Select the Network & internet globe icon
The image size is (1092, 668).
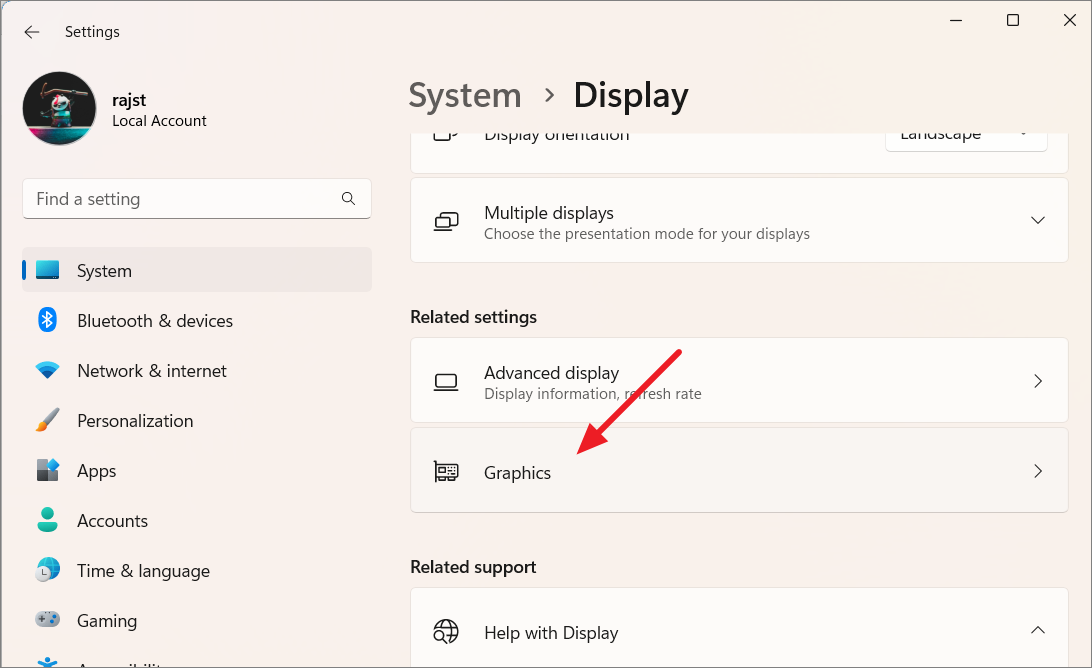47,370
